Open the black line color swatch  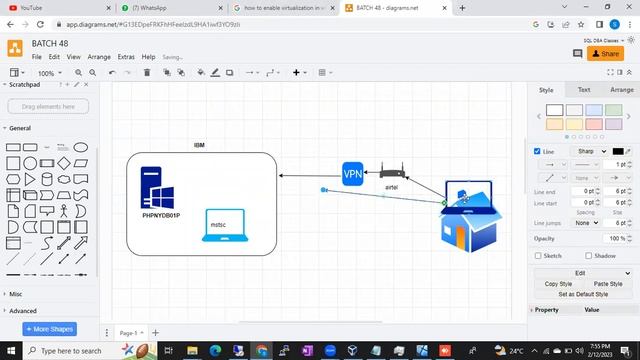(618, 151)
